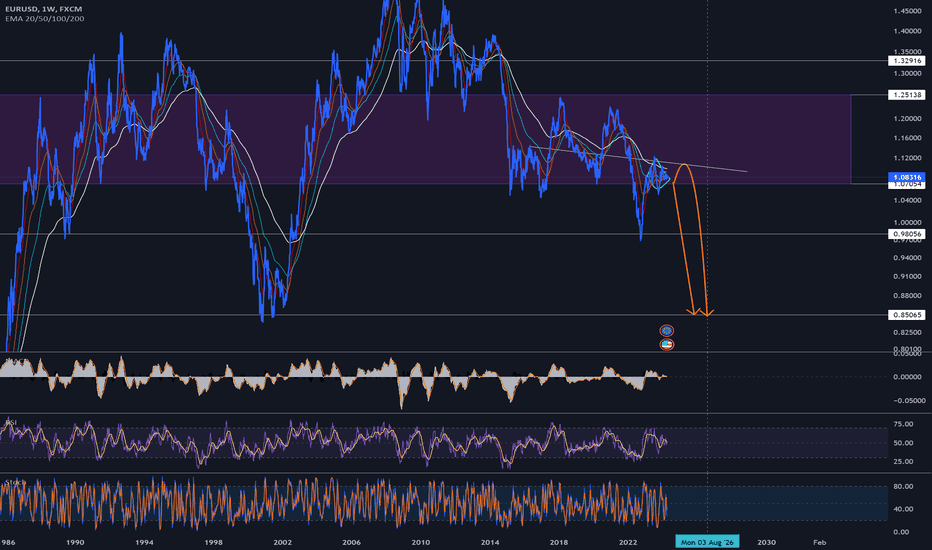The width and height of the screenshot is (932, 550).
Task: Click the RSI 25.00 scale value
Action: point(903,461)
